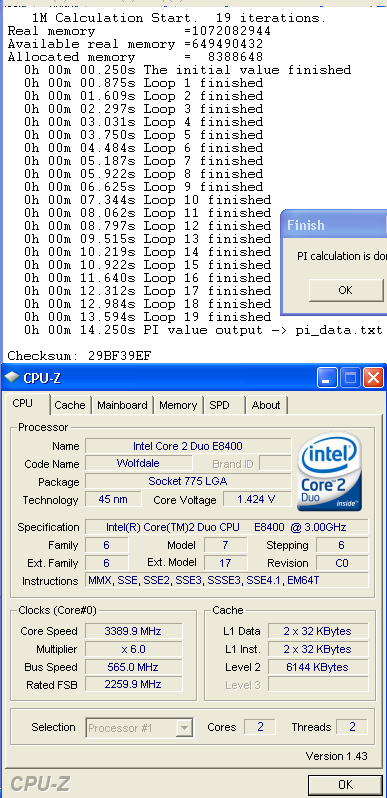387x798 pixels.
Task: Click the Available real memory line
Action: coord(135,44)
